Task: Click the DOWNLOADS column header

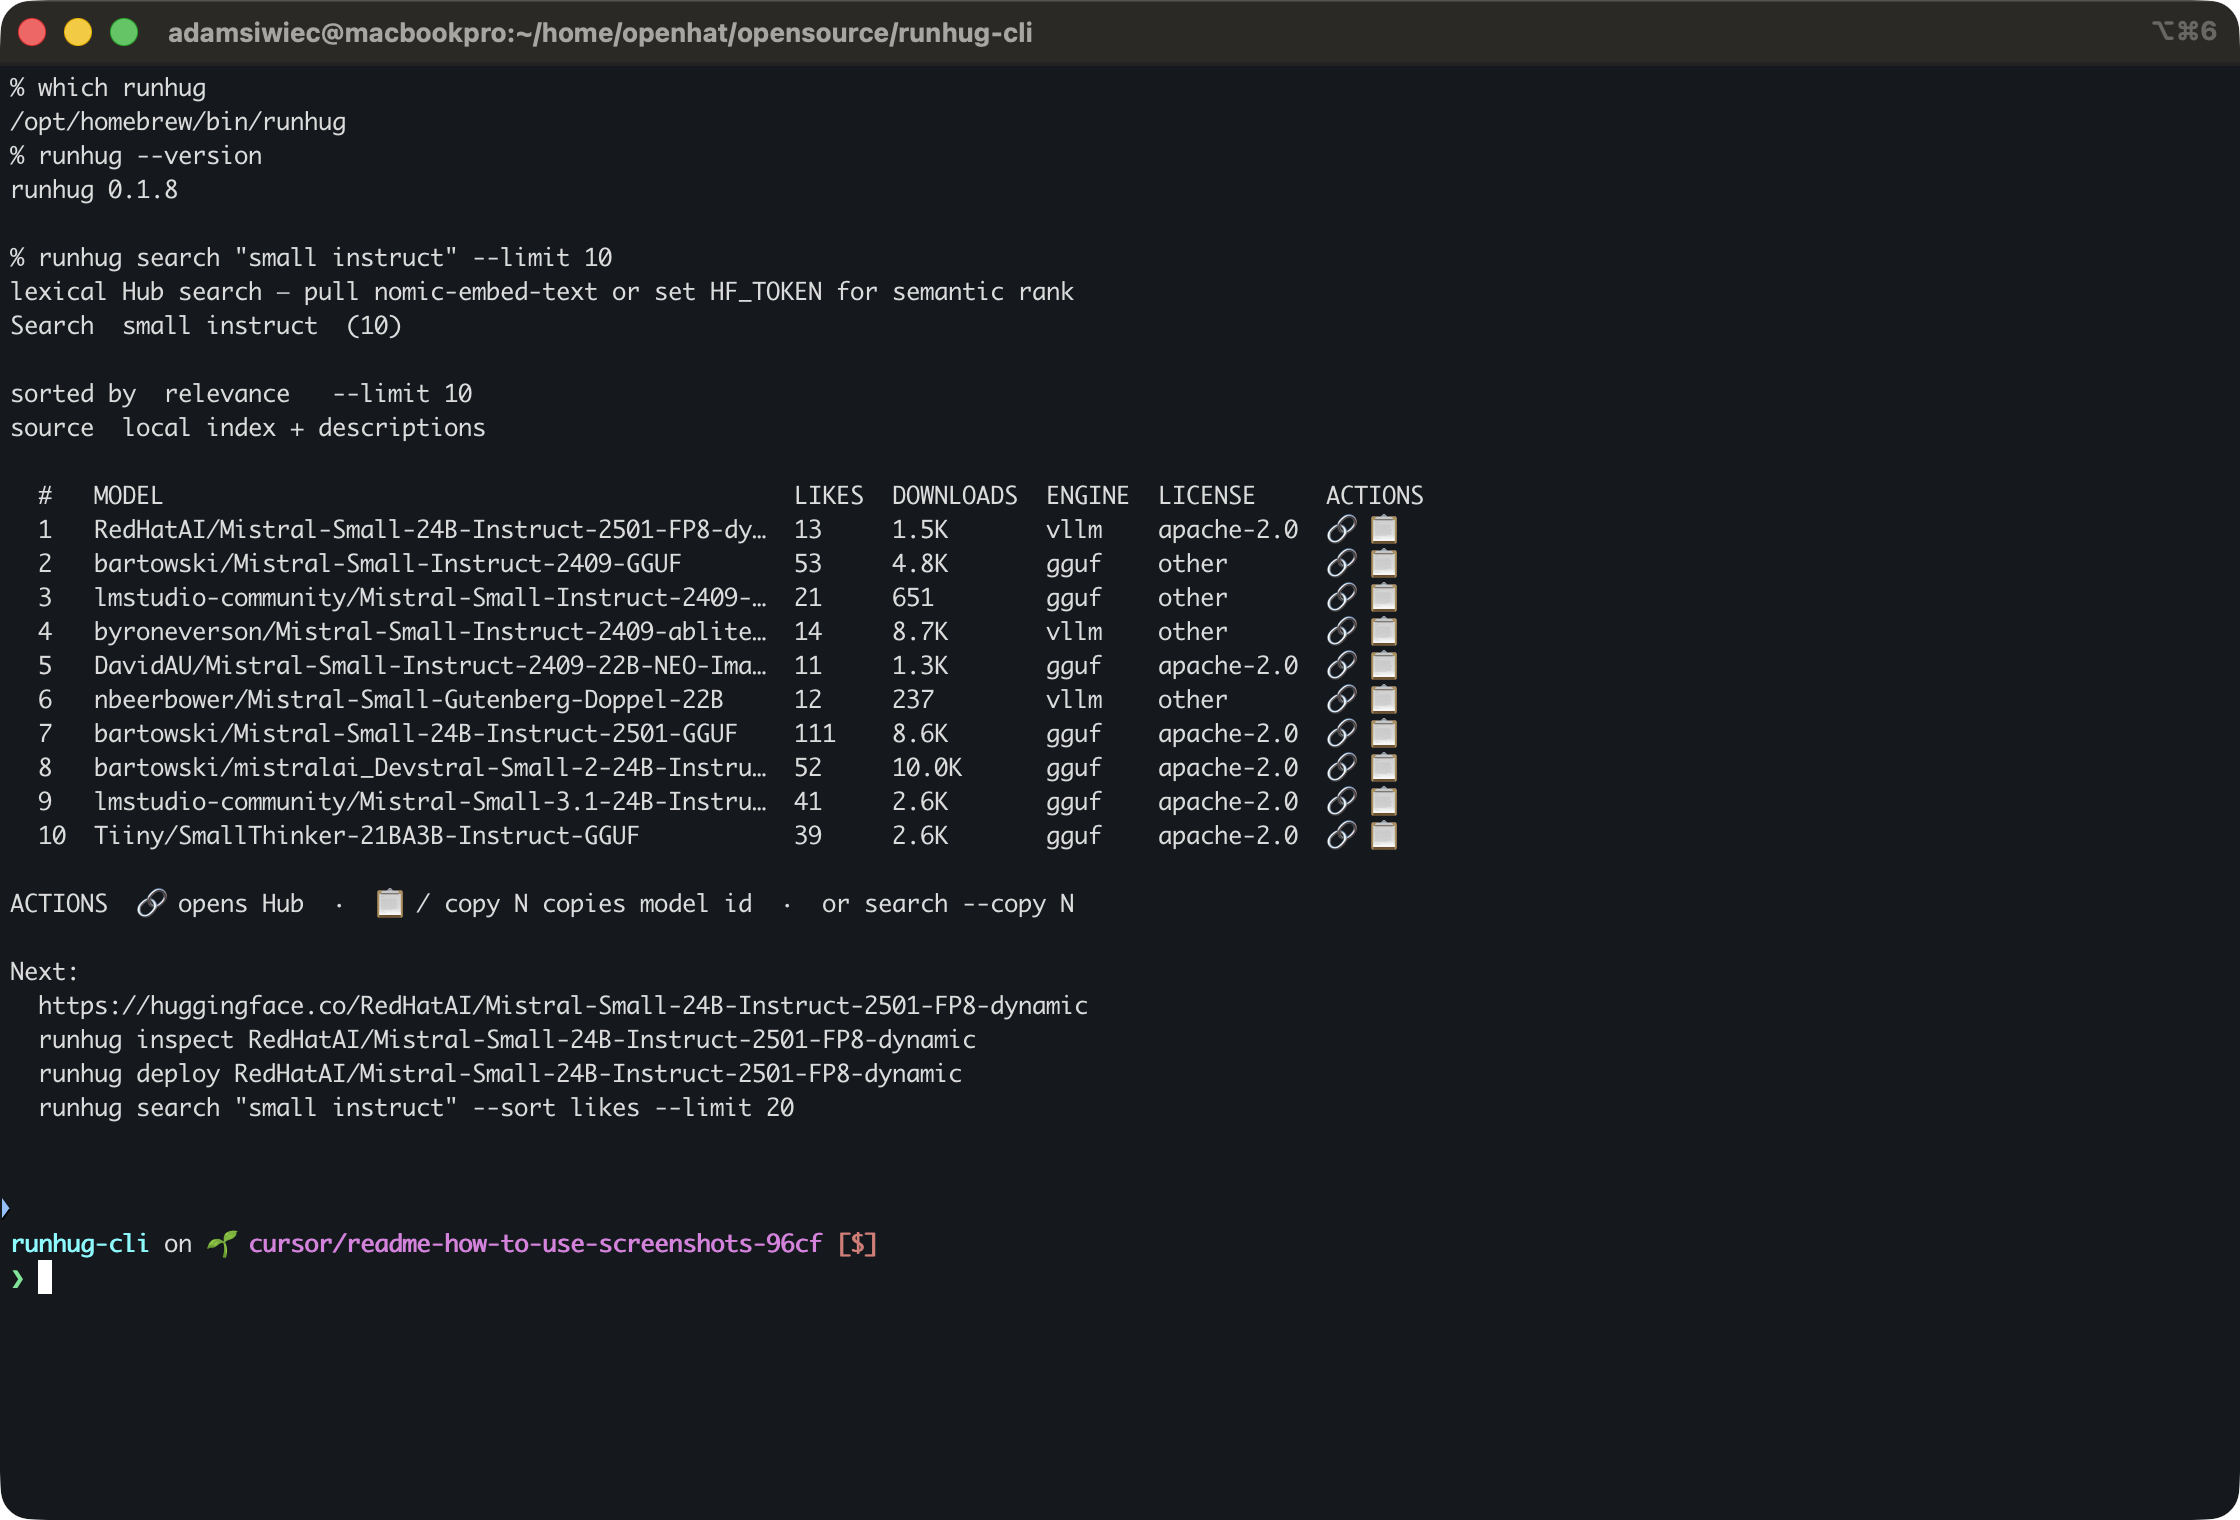Action: point(955,495)
